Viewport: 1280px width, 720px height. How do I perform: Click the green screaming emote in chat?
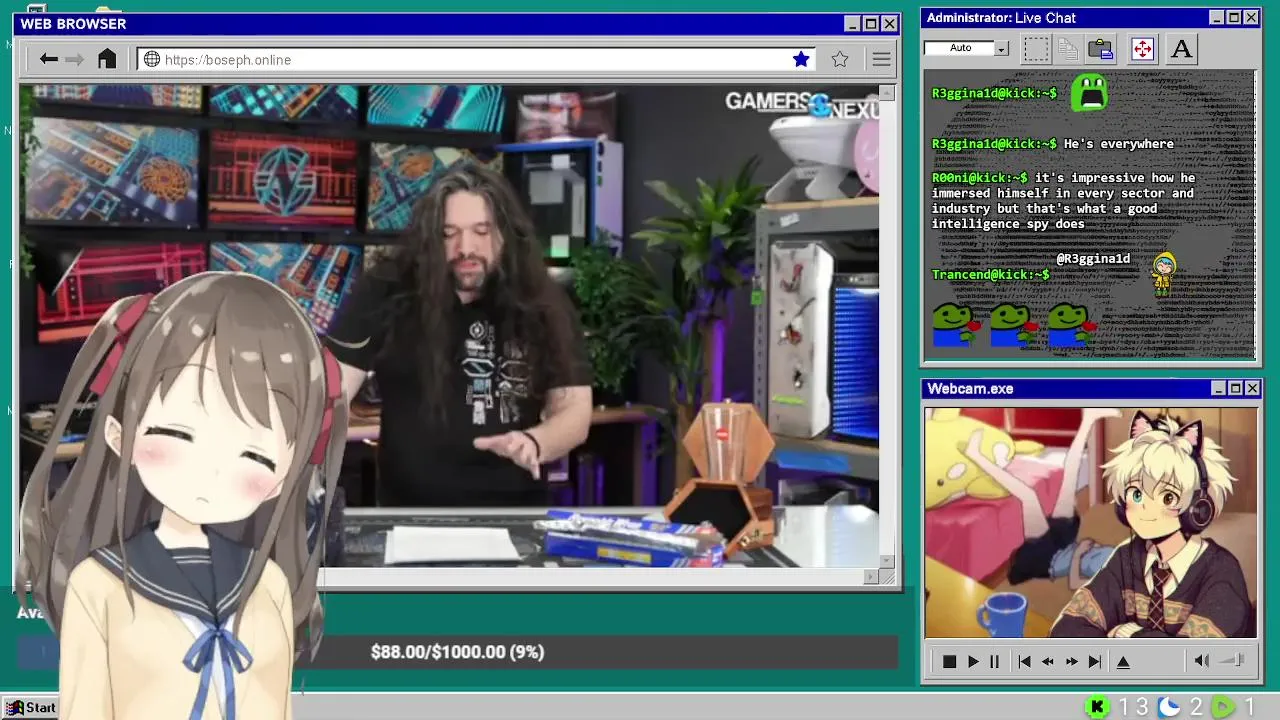click(1089, 93)
